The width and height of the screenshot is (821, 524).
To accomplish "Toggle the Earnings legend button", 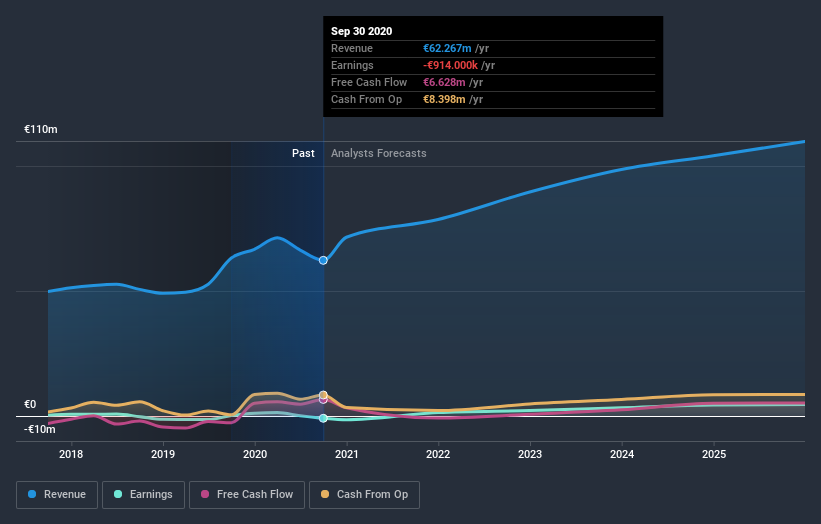I will pos(143,495).
